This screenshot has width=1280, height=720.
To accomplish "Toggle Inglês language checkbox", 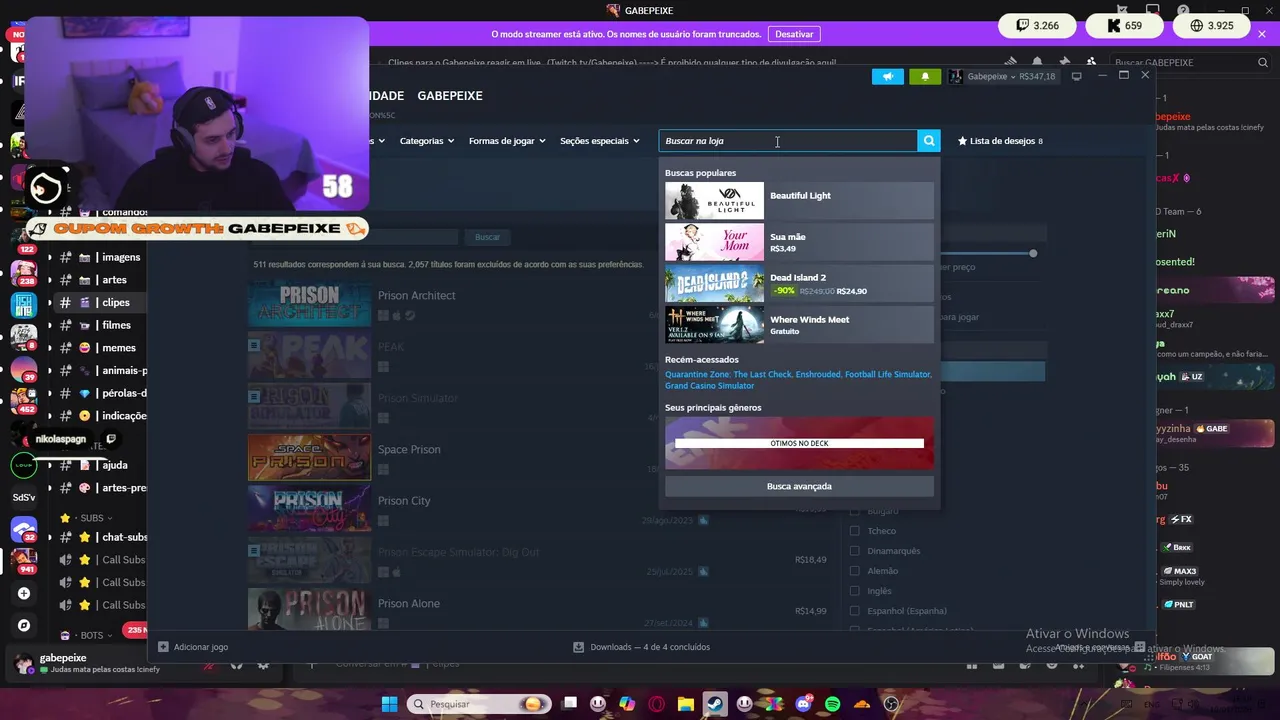I will (854, 591).
